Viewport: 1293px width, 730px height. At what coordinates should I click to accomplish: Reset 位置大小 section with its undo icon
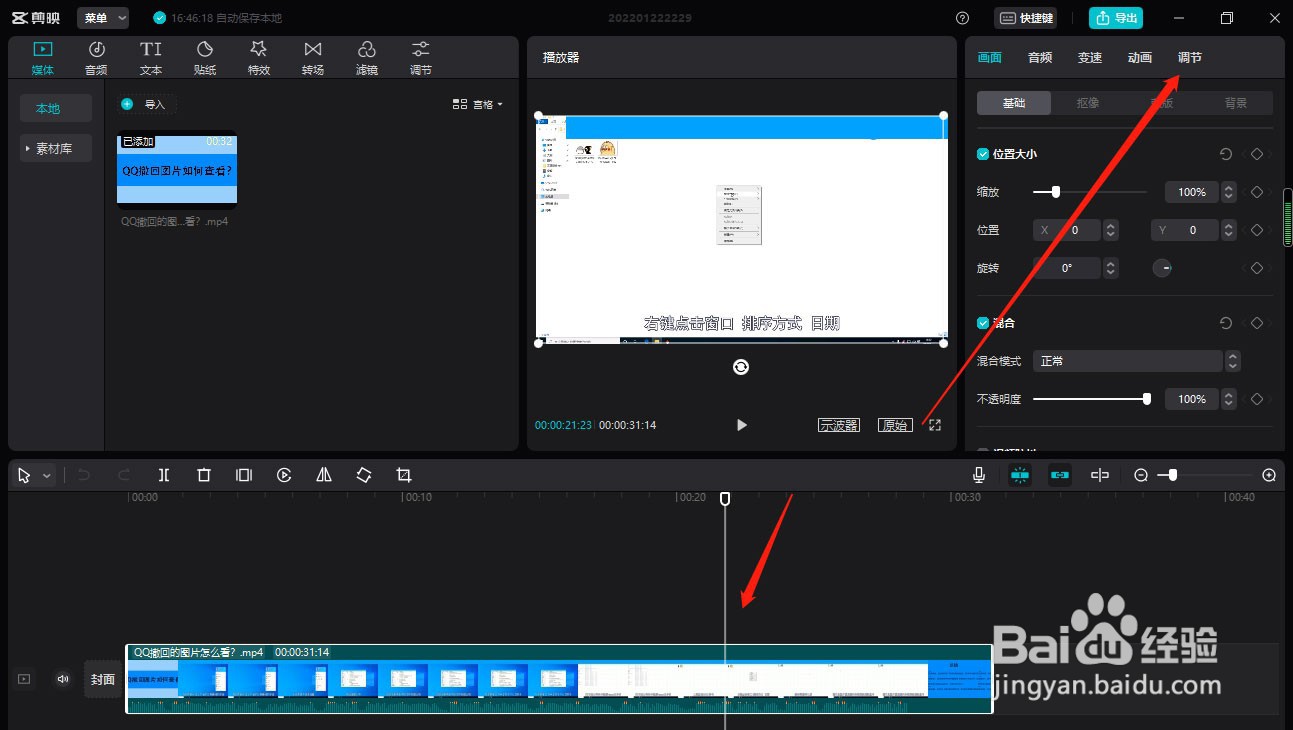point(1226,154)
